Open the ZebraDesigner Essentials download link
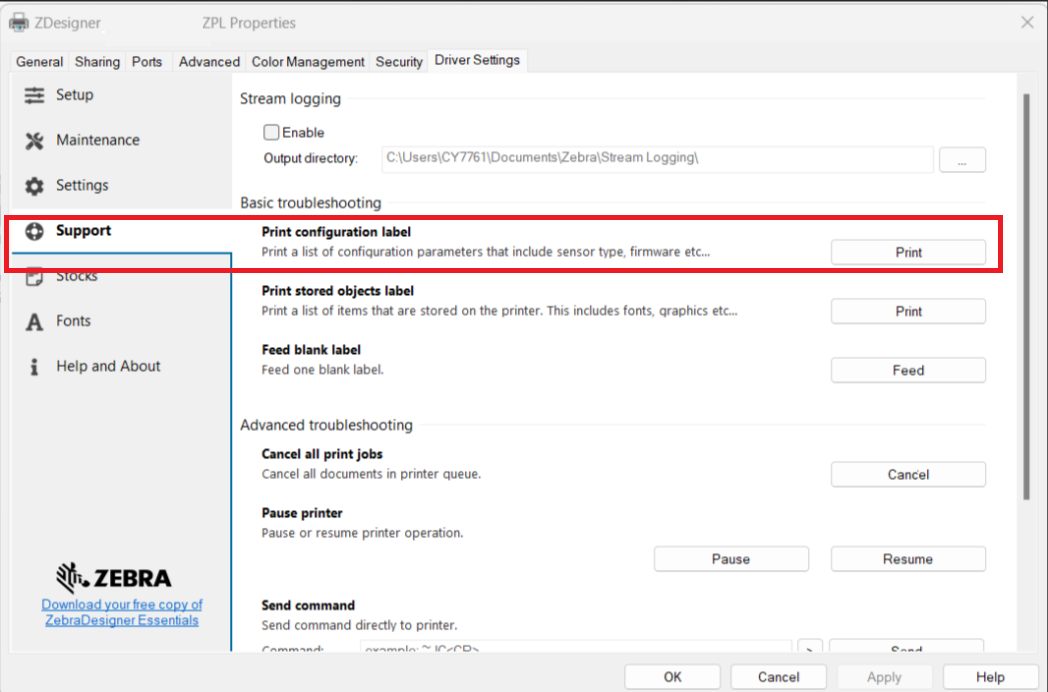This screenshot has height=692, width=1048. tap(121, 611)
